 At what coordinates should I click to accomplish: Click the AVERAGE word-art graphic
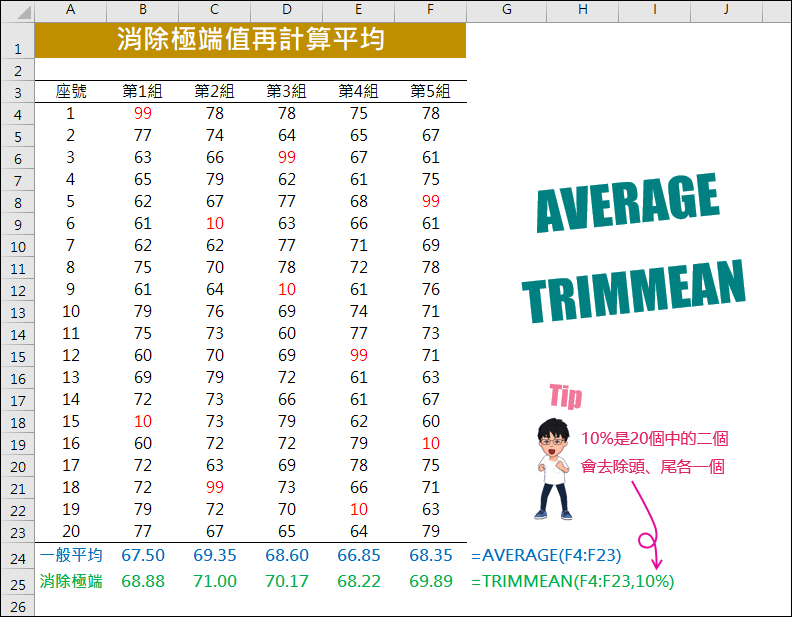[627, 202]
